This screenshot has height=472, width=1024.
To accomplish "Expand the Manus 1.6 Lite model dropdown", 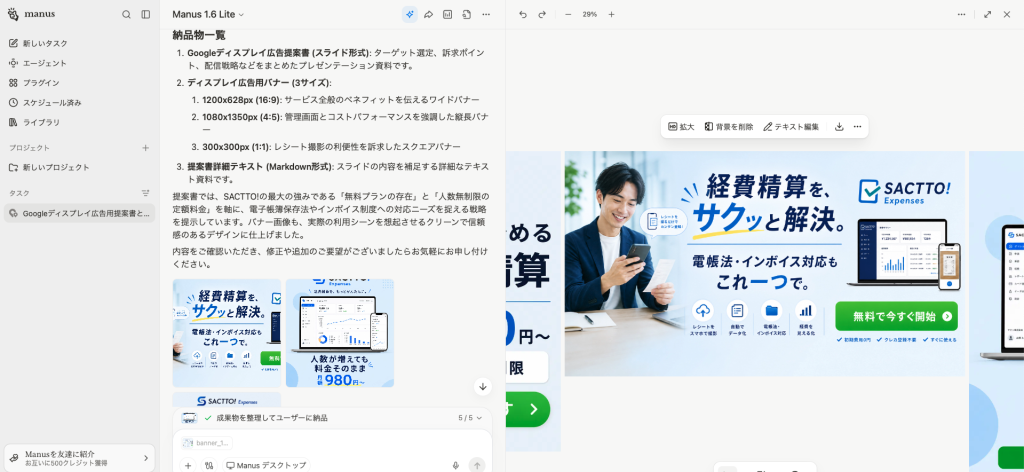I will point(208,14).
